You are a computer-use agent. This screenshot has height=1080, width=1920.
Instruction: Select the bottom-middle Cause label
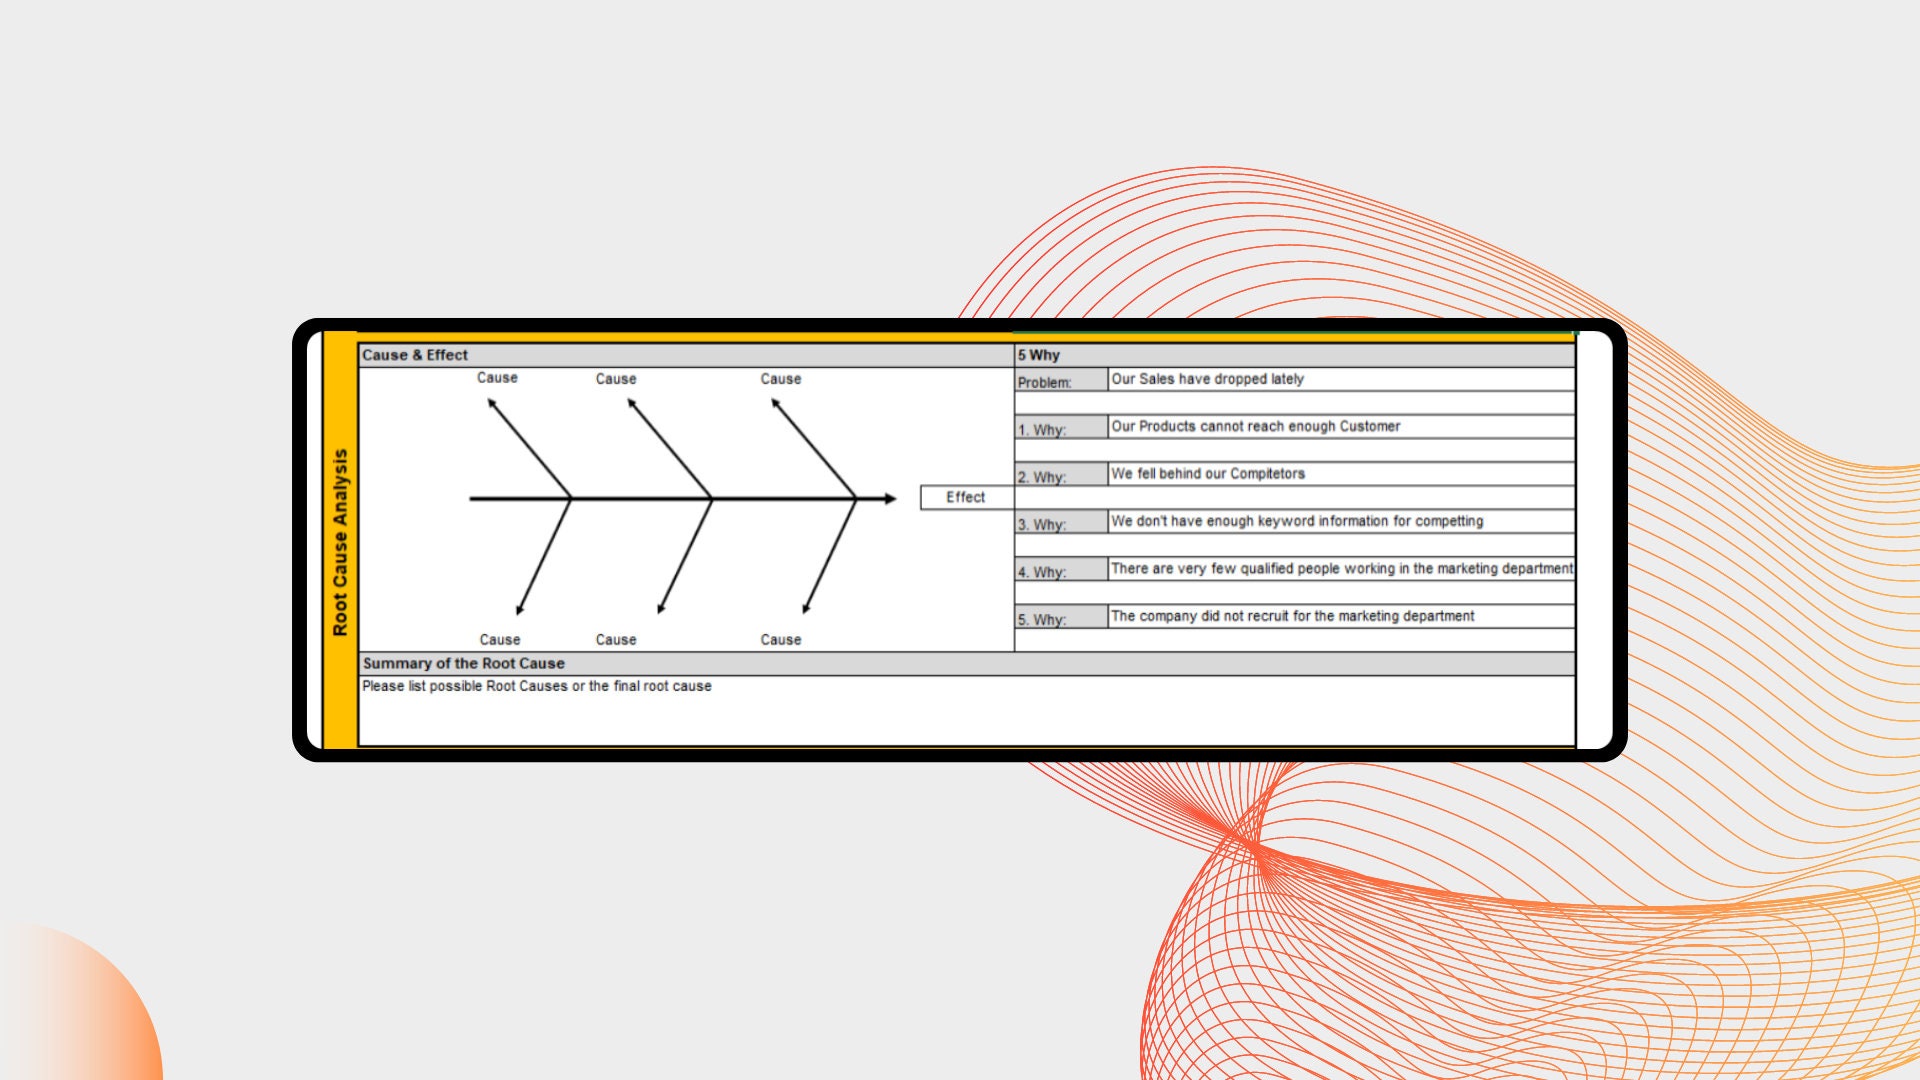click(x=616, y=639)
